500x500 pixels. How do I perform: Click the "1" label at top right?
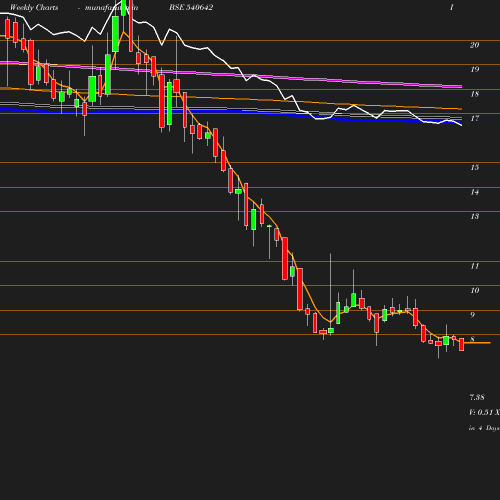pyautogui.click(x=452, y=7)
